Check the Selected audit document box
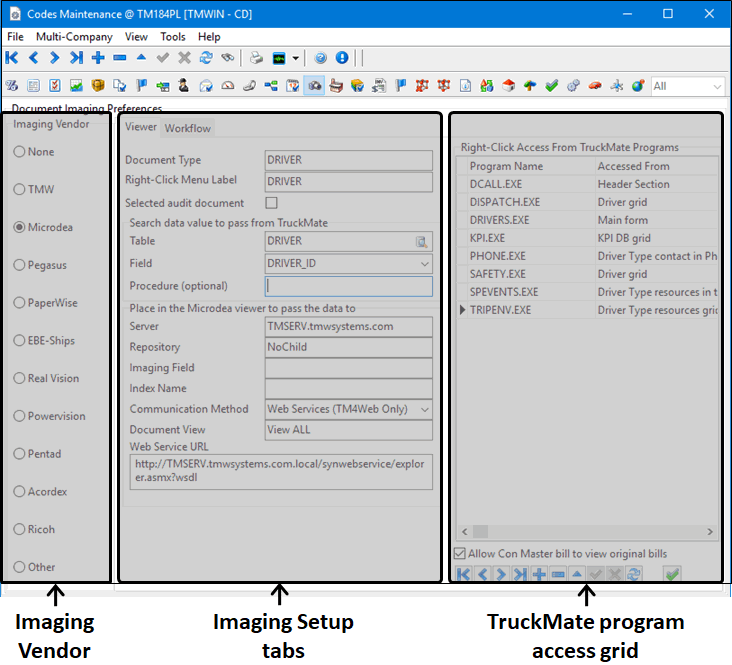Image resolution: width=732 pixels, height=665 pixels. click(272, 203)
